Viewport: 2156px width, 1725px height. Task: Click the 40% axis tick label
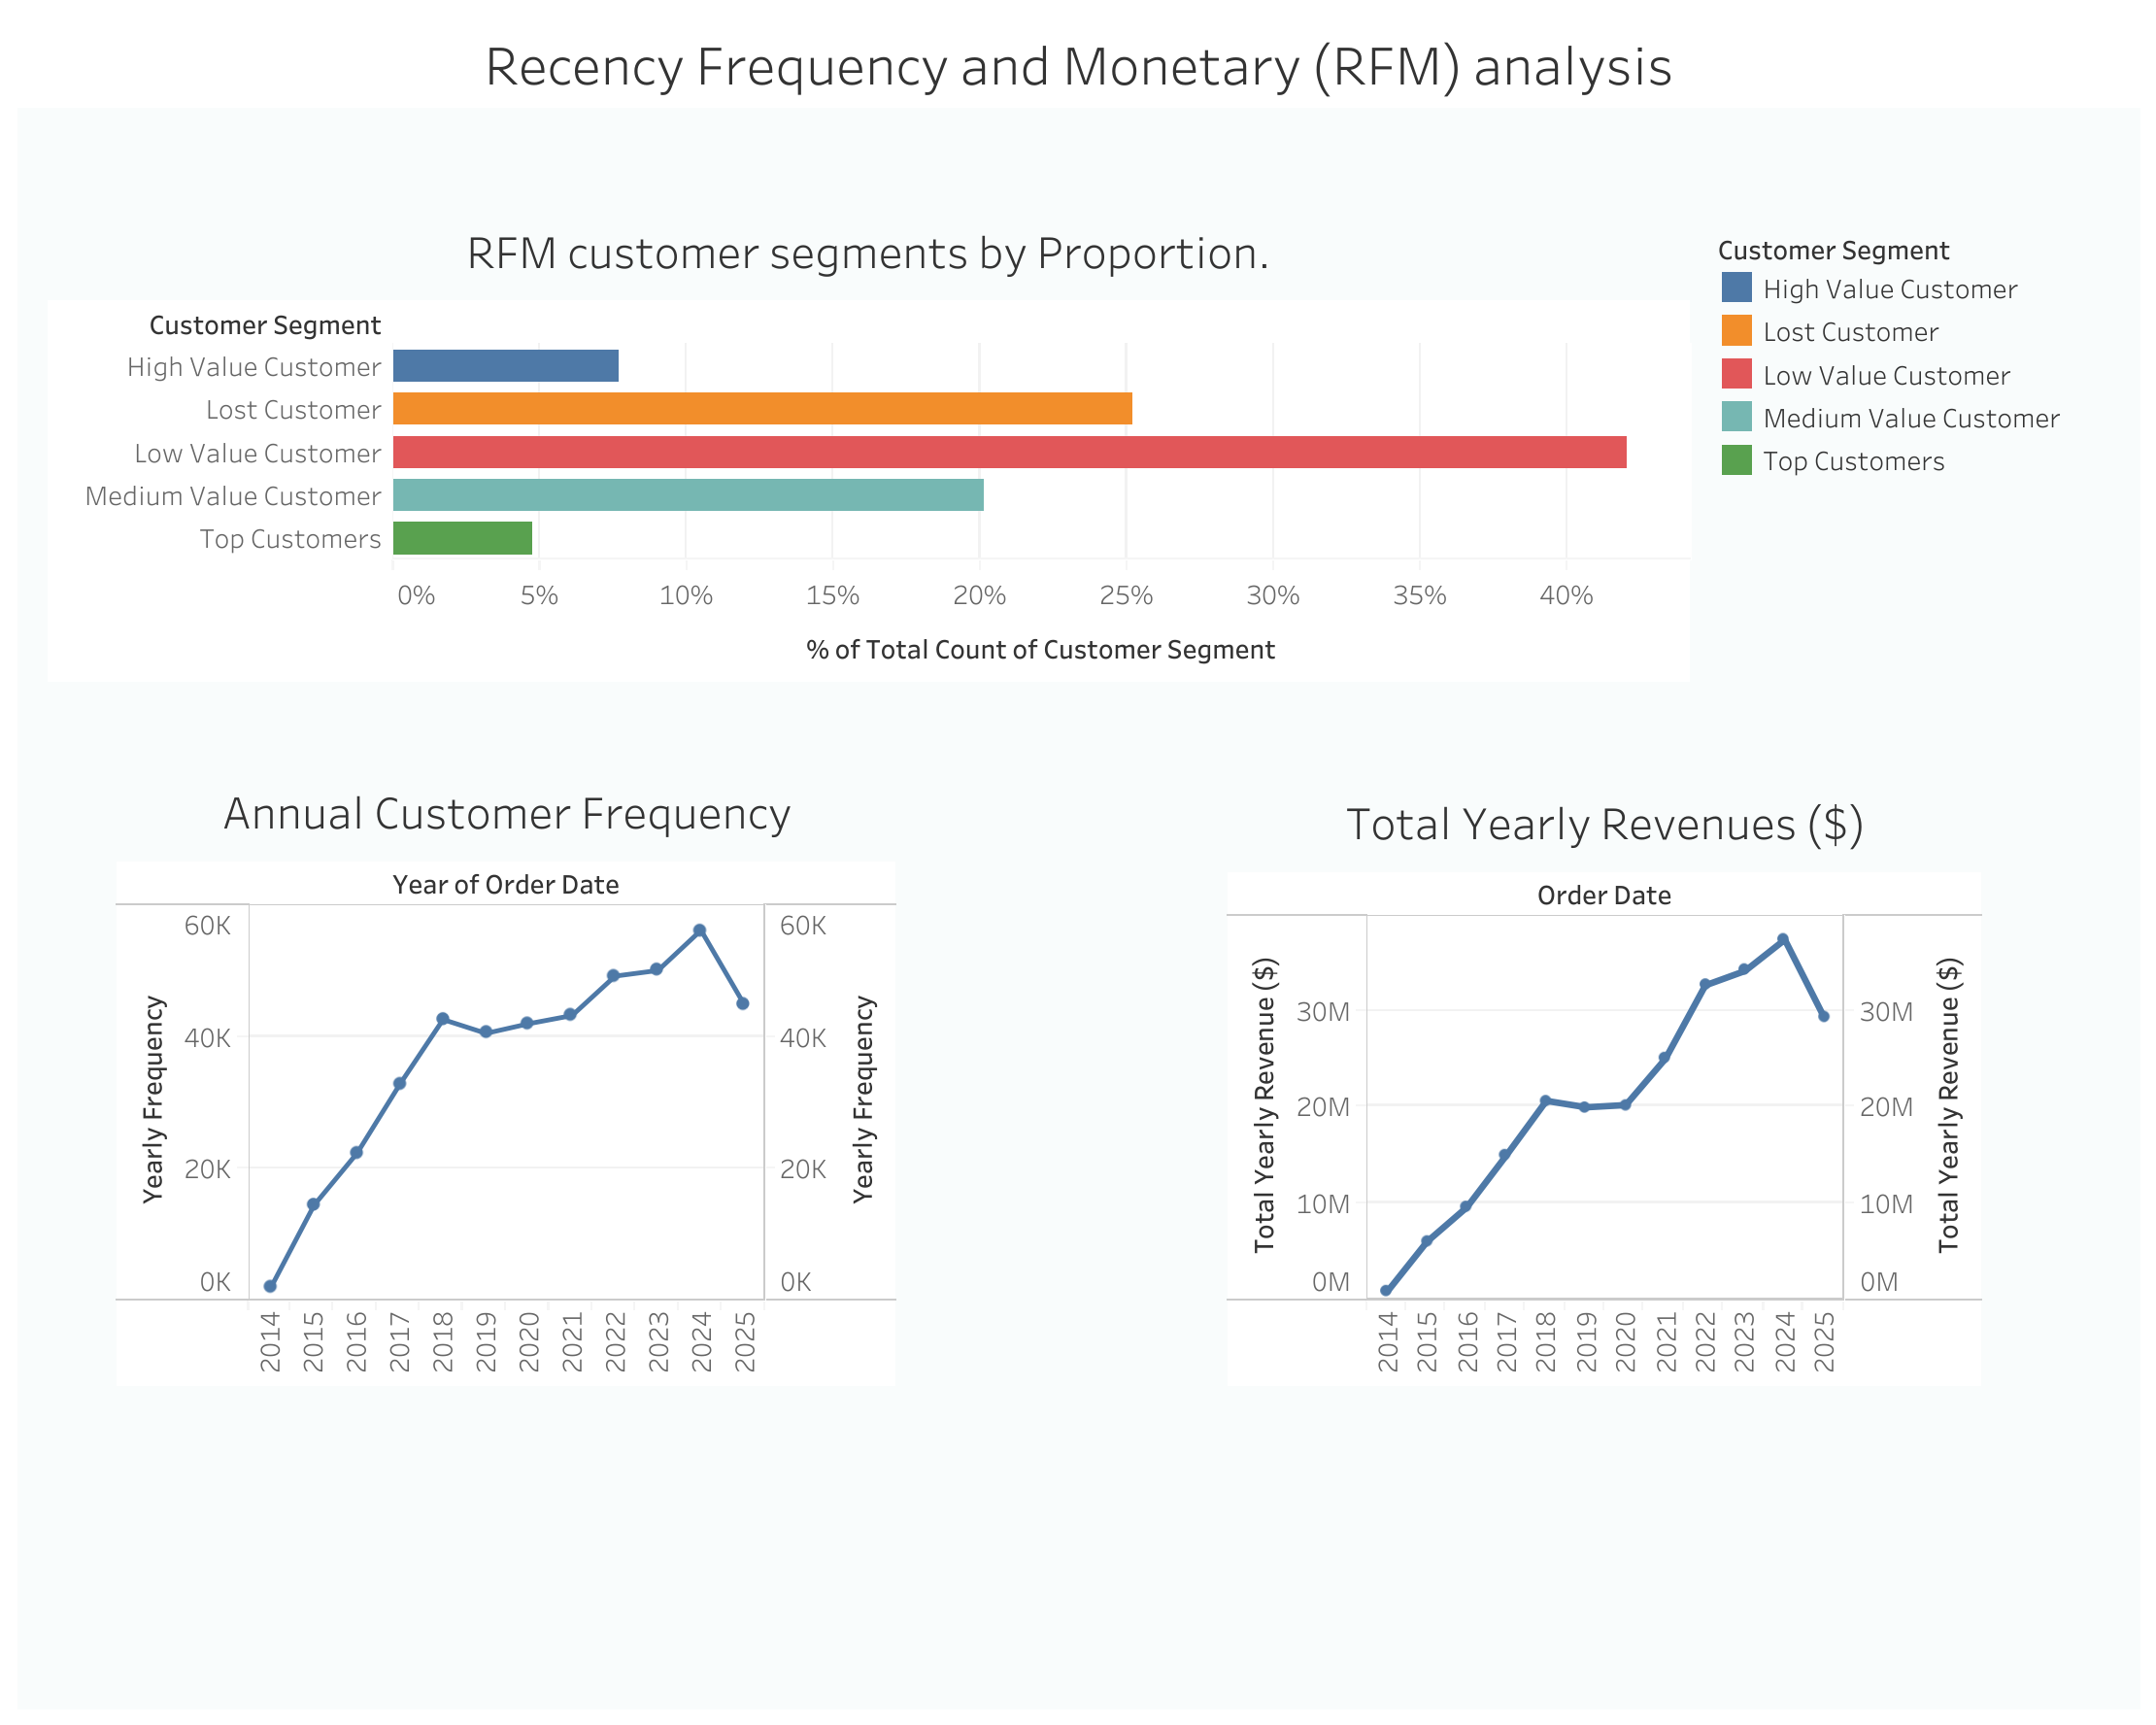coord(1566,596)
